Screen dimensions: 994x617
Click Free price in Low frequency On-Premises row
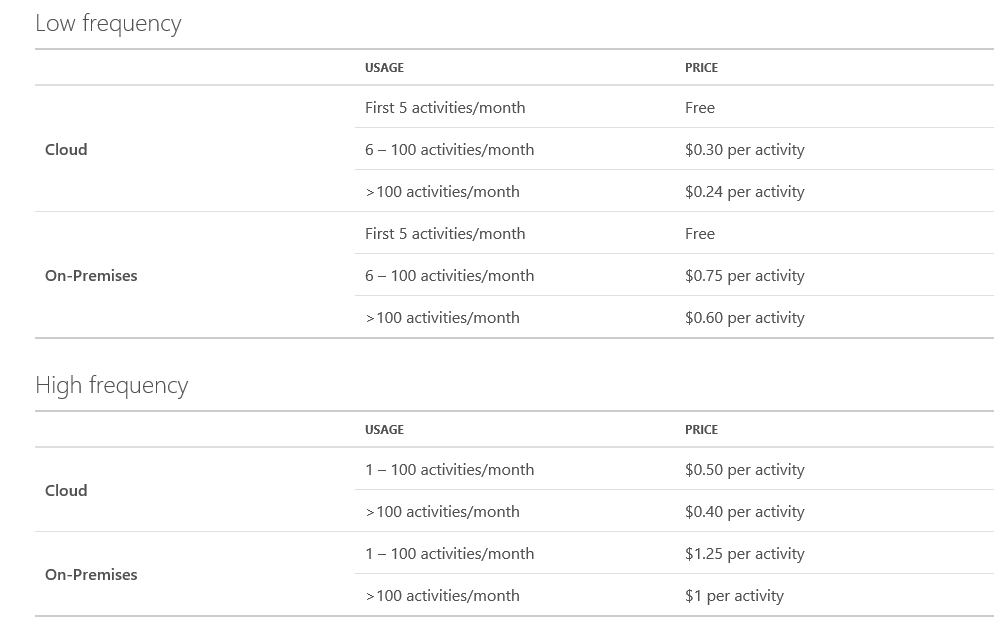[x=700, y=233]
